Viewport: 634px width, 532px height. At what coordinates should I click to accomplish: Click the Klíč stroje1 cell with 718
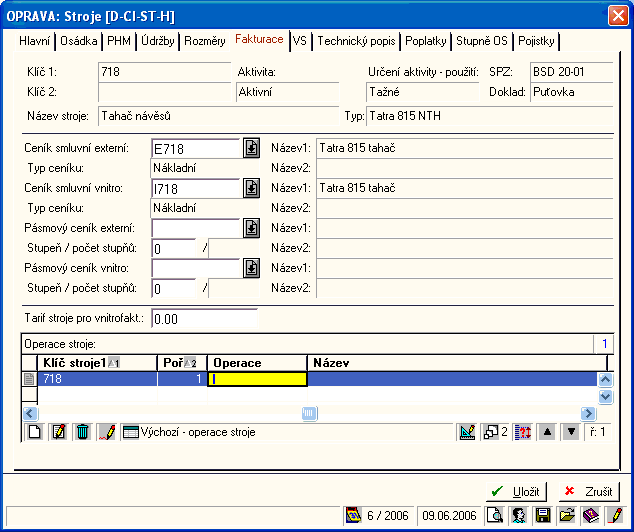tap(97, 379)
